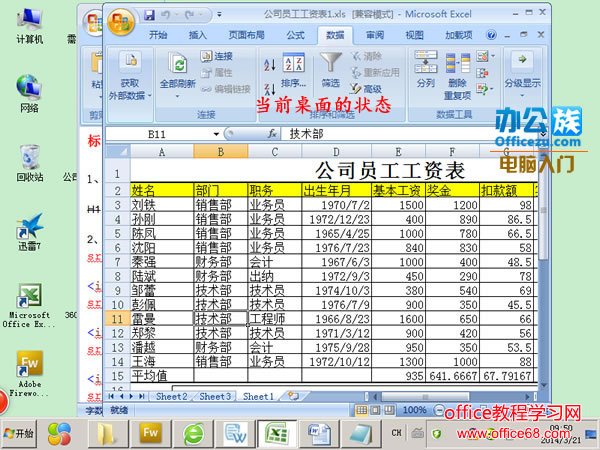The height and width of the screenshot is (450, 600).
Task: Toggle the Filter (筛选) funnel
Action: [x=331, y=63]
